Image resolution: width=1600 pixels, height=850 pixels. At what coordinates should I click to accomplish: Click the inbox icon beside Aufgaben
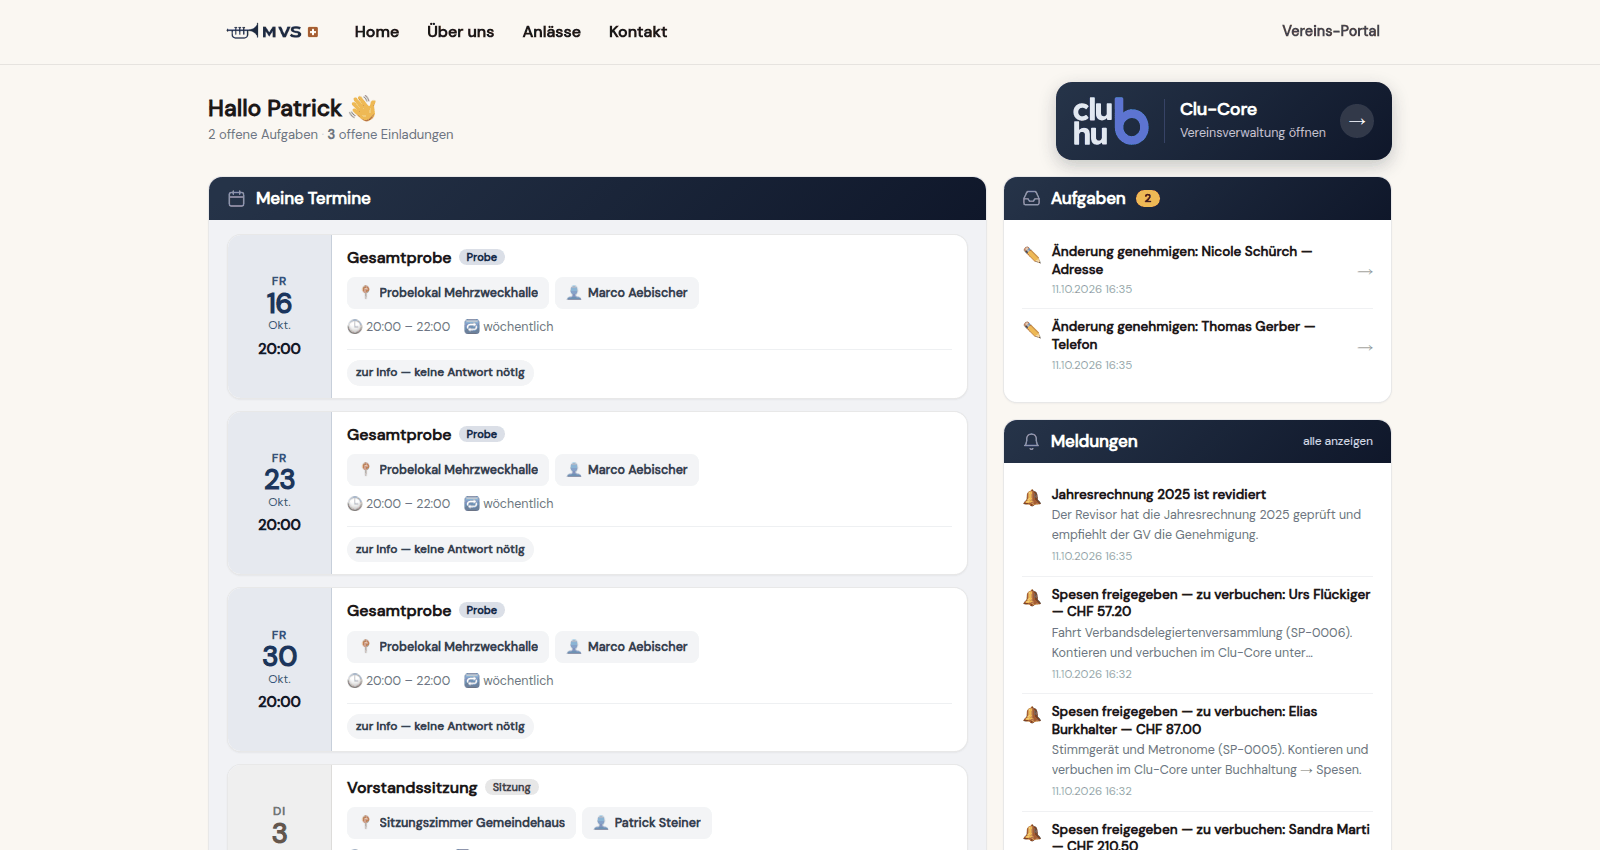[1031, 199]
